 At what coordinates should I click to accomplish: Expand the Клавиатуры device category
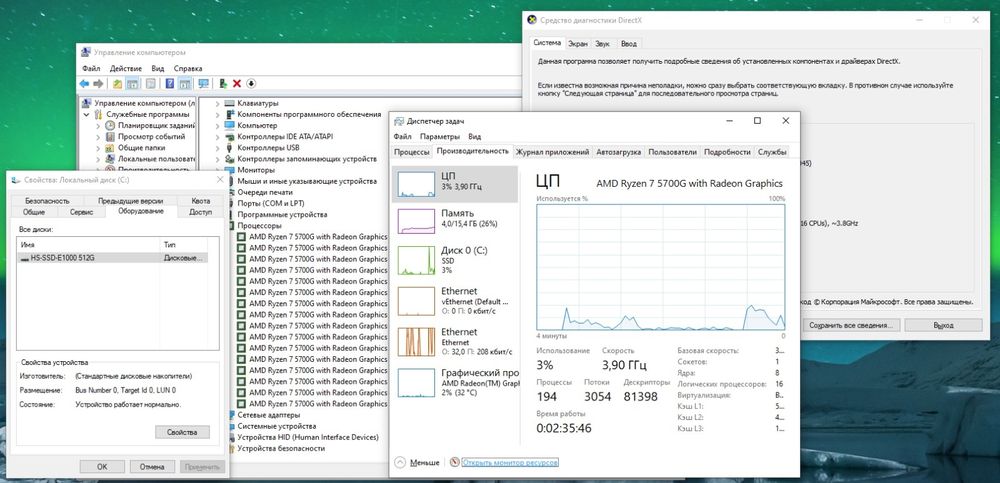(x=217, y=103)
